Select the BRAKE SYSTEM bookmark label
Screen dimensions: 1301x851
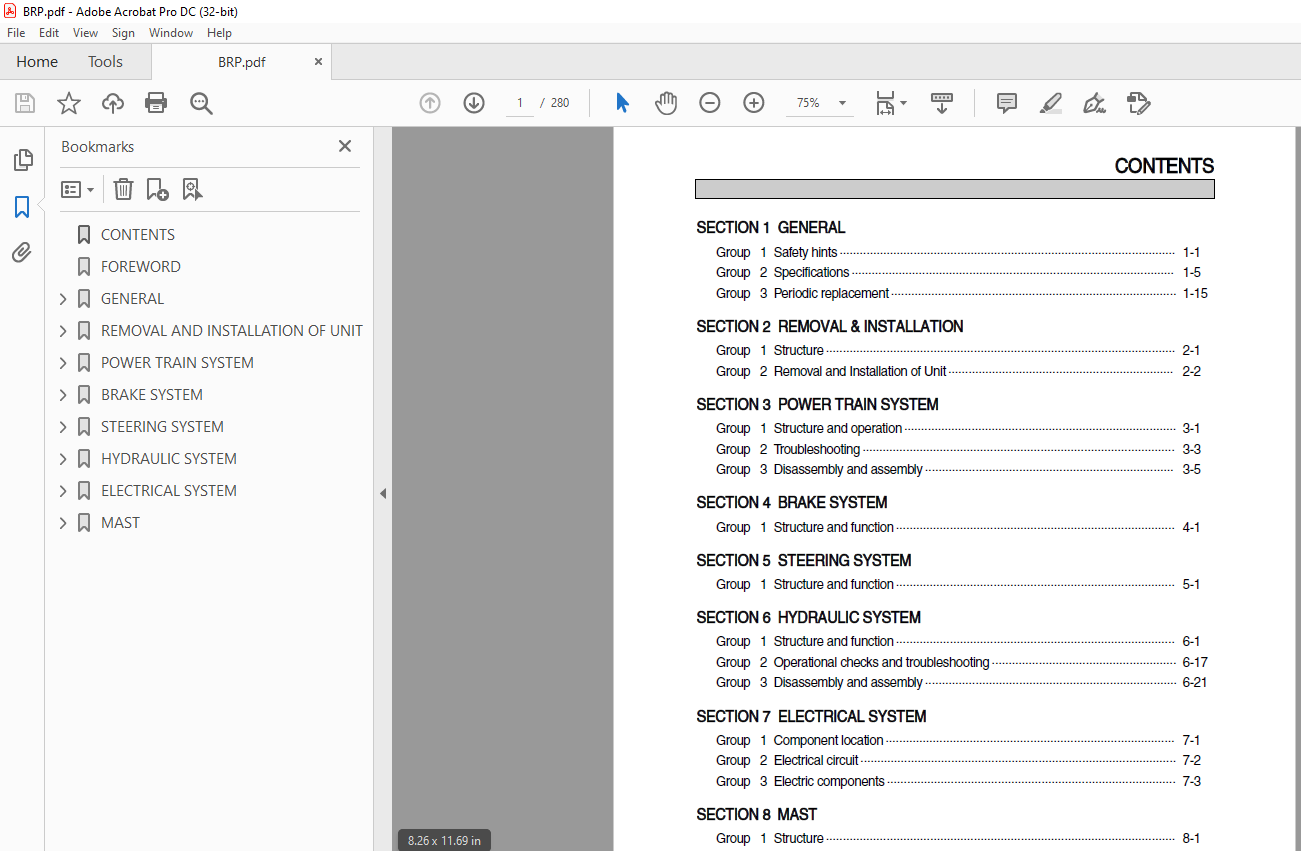(152, 395)
